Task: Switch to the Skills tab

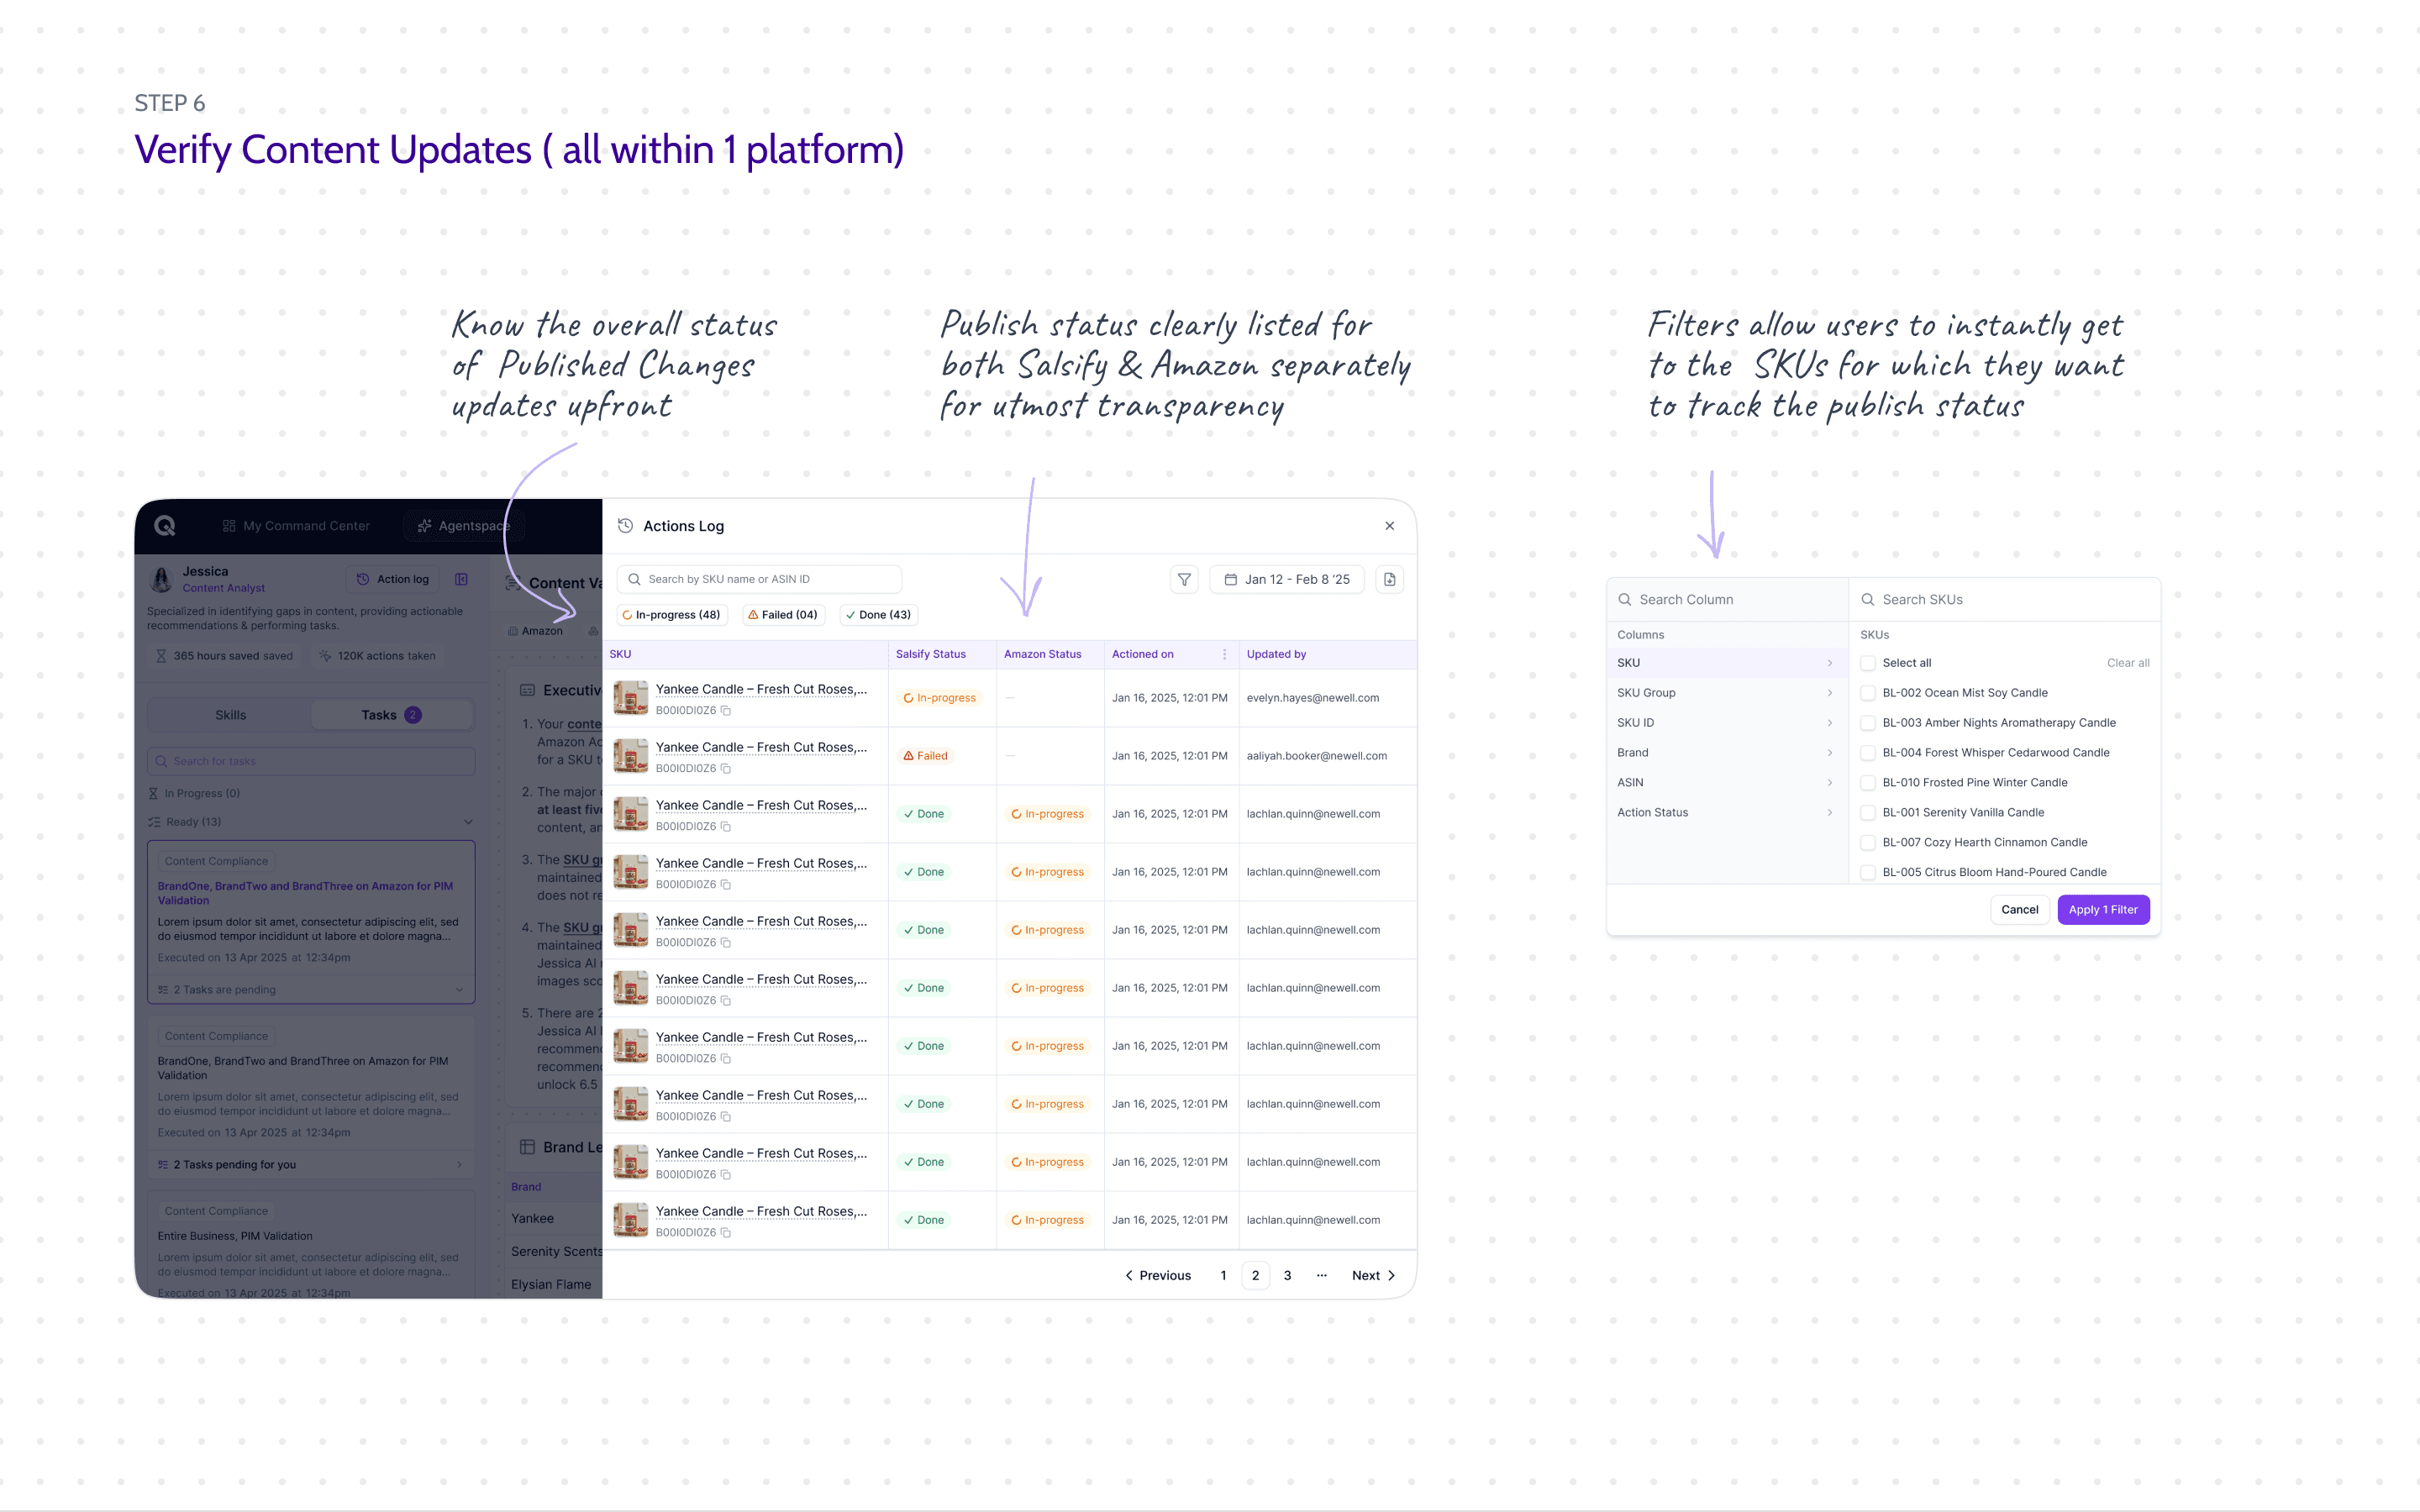Action: pos(230,715)
